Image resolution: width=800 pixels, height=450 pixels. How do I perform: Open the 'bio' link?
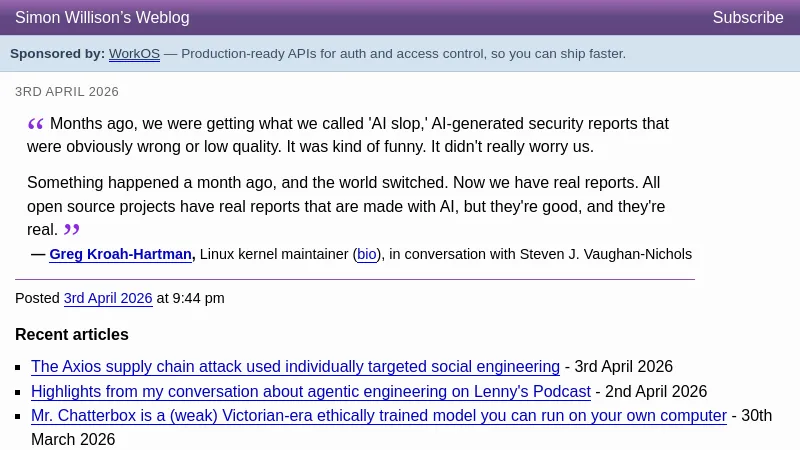coord(367,255)
